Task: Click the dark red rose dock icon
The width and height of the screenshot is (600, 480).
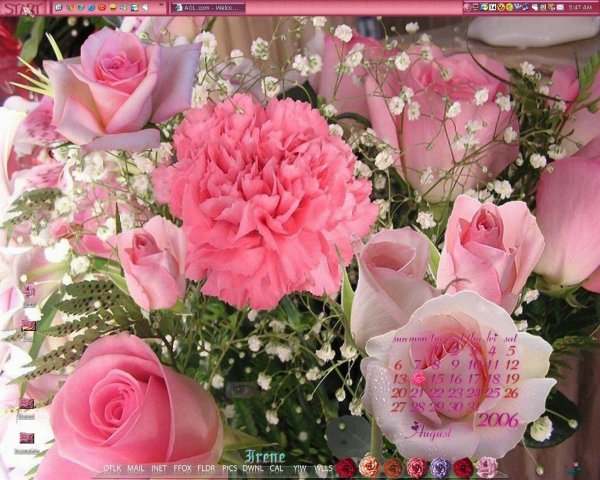Action: click(x=346, y=467)
